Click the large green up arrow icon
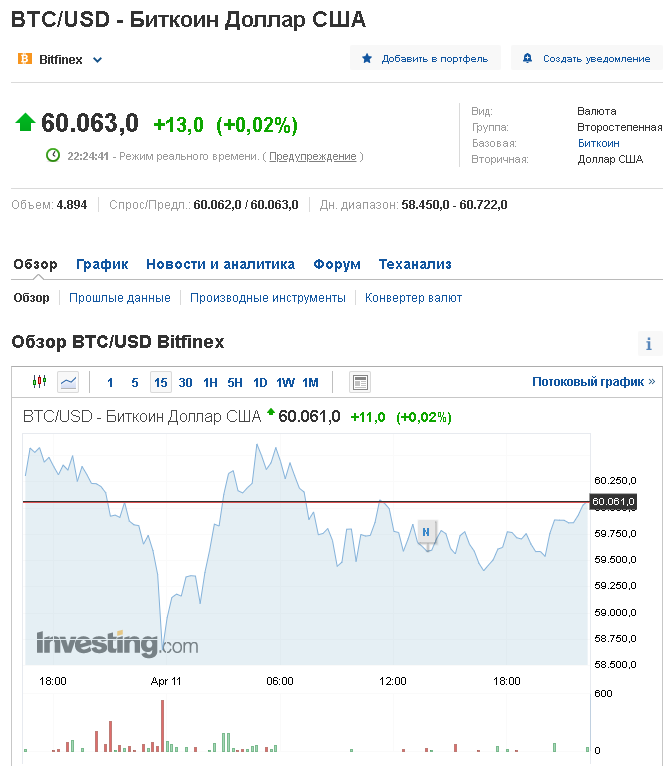 point(25,122)
